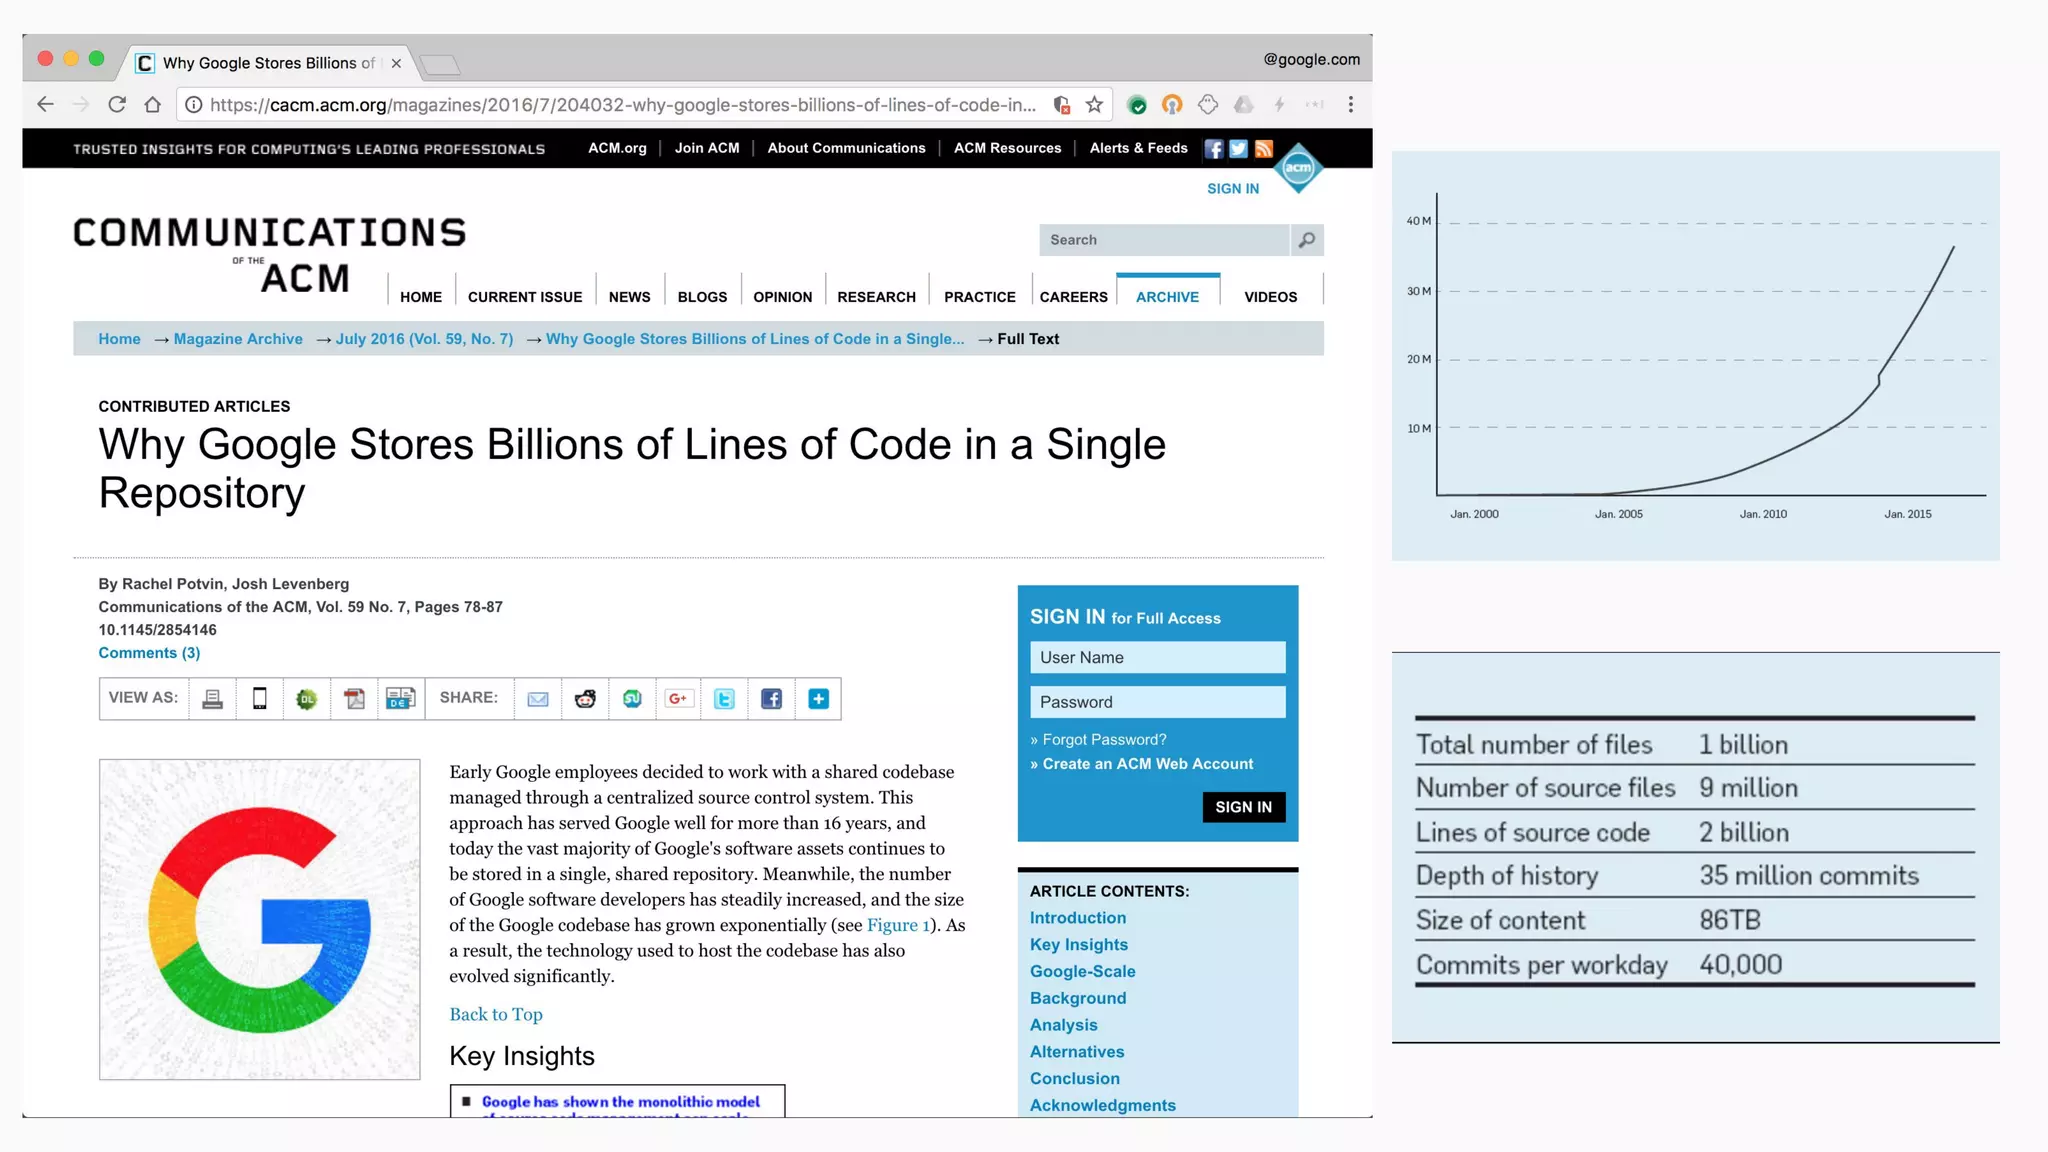
Task: Open the ARCHIVE navigation tab
Action: point(1167,297)
